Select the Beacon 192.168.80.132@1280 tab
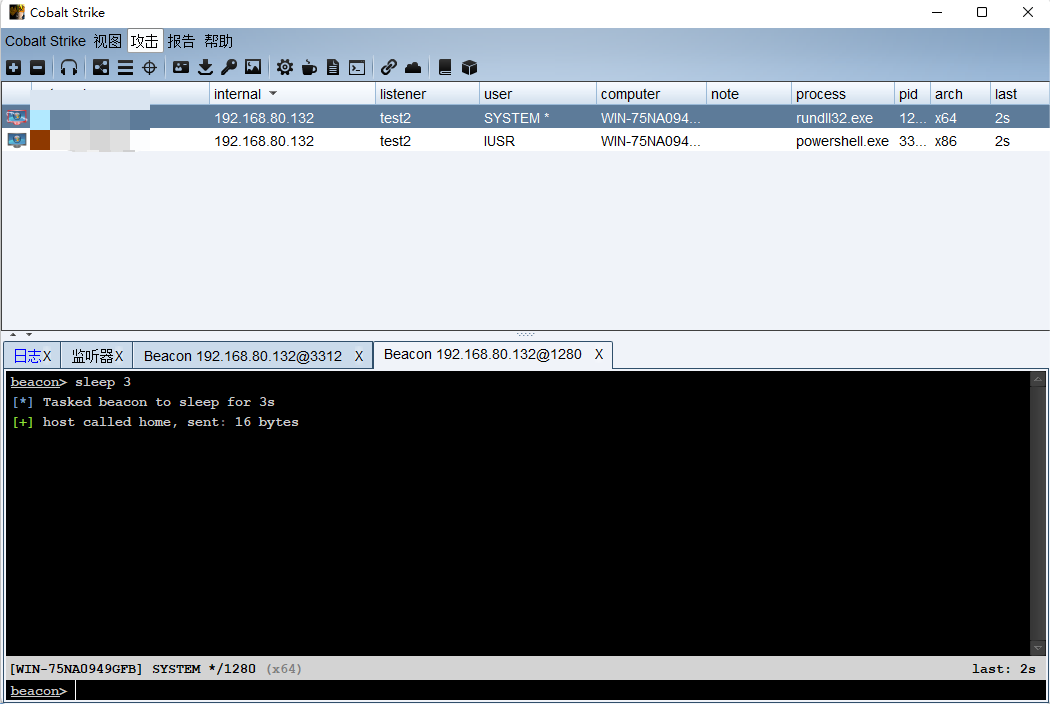The height and width of the screenshot is (704, 1050). coord(483,354)
